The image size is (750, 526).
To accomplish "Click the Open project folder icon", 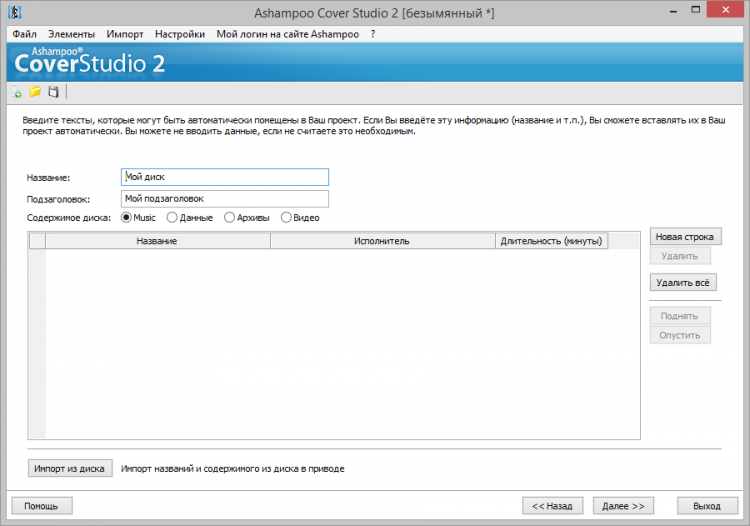I will (x=35, y=91).
